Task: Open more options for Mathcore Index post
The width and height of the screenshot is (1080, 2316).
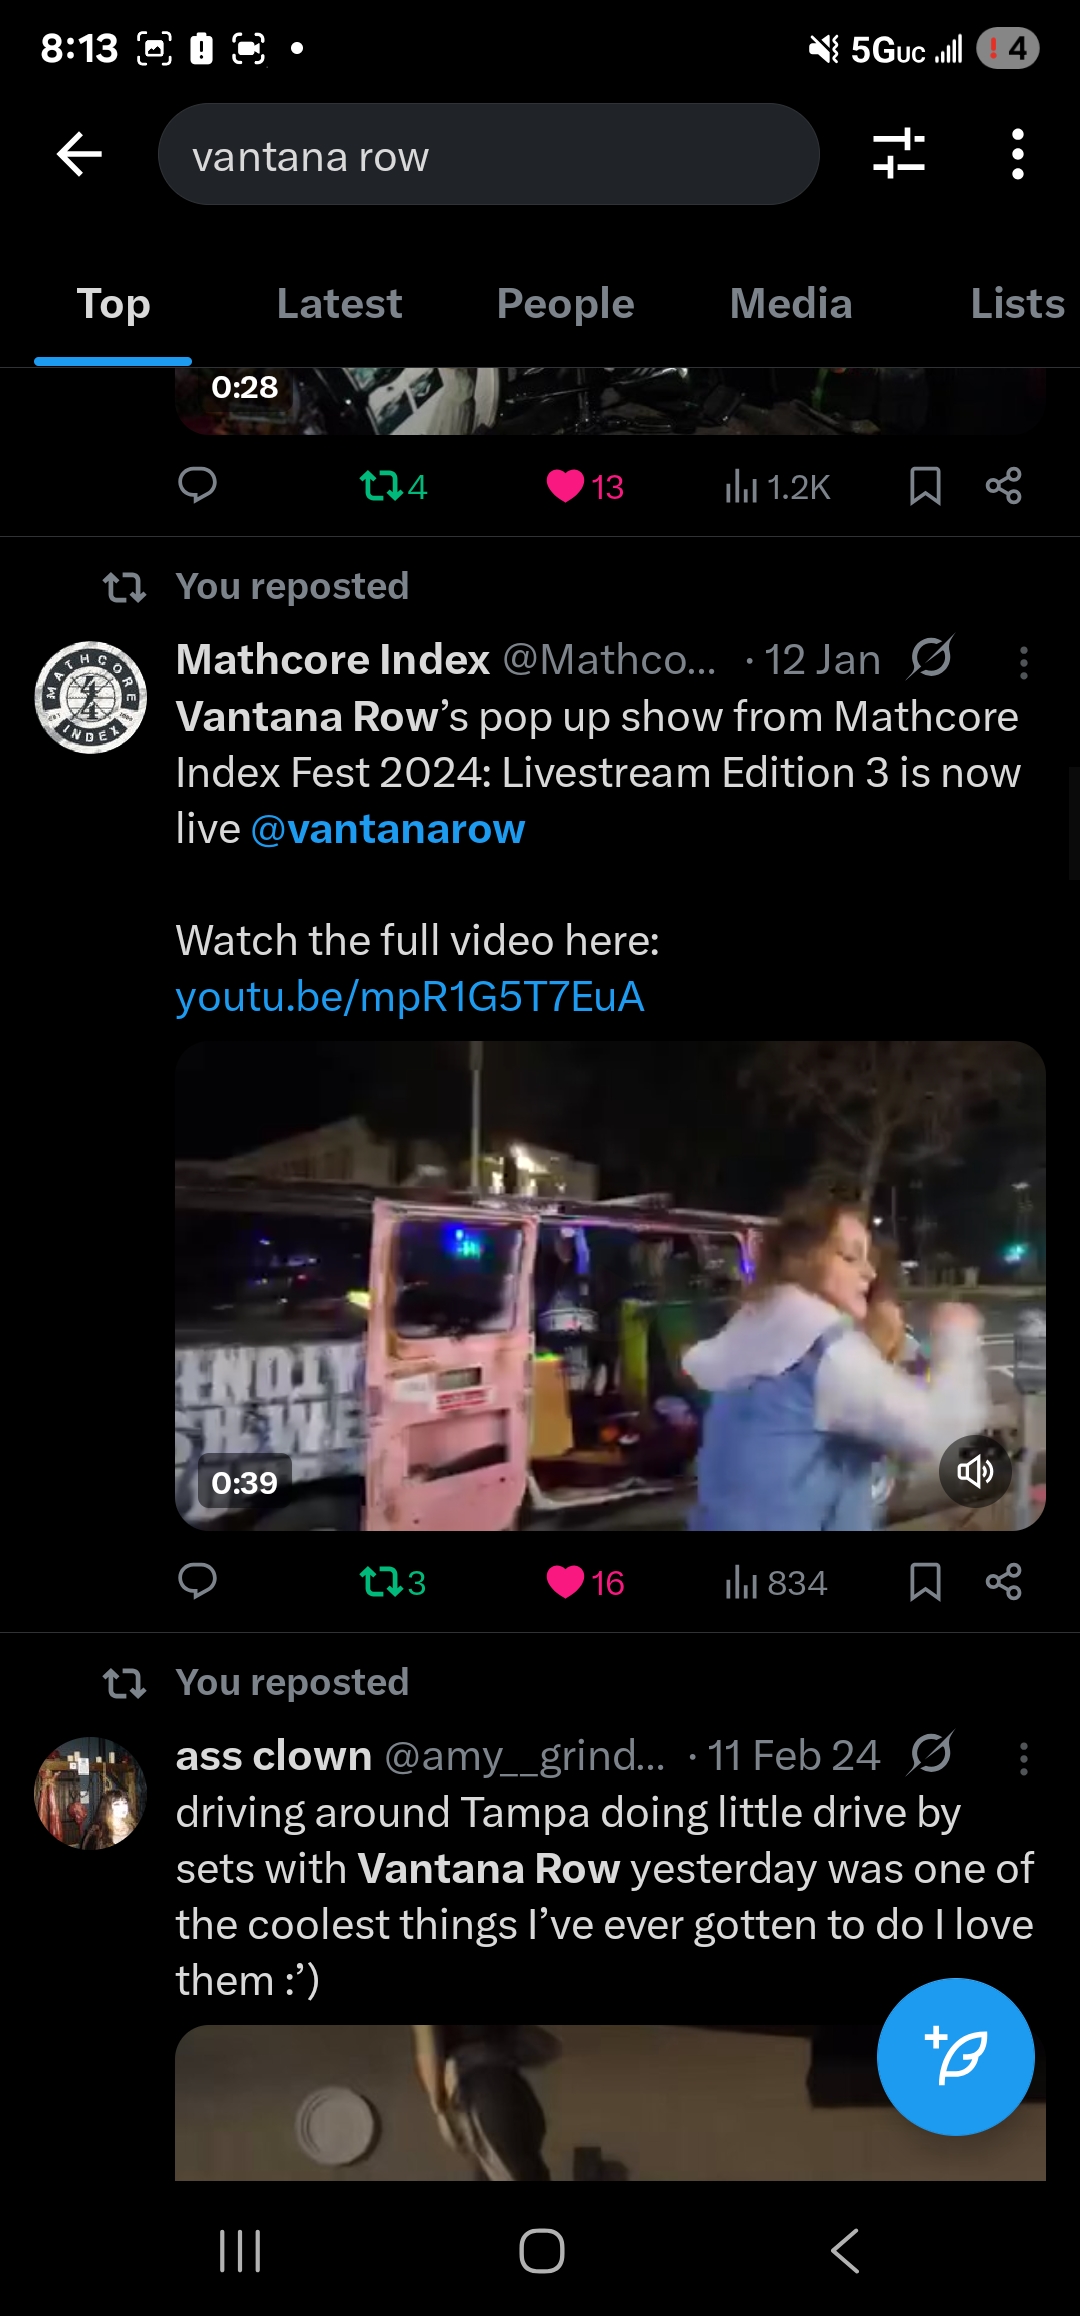Action: (1023, 662)
